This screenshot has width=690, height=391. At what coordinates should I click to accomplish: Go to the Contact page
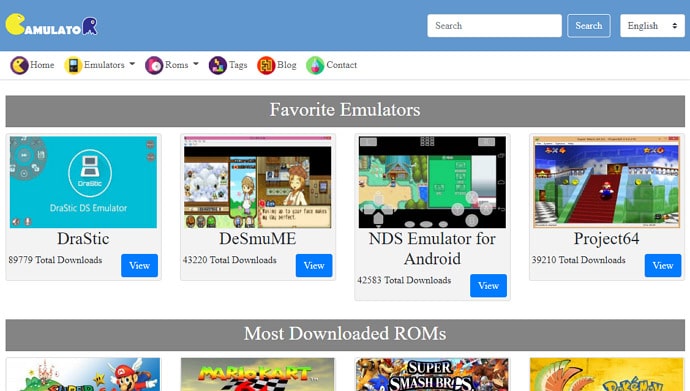(341, 65)
